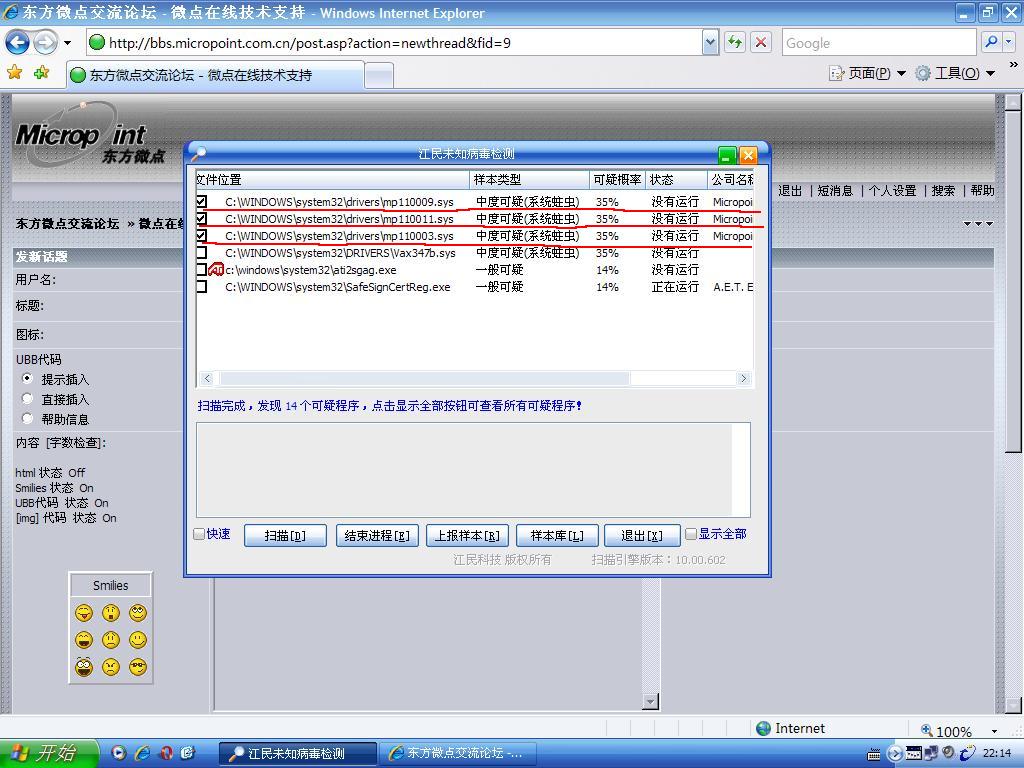
Task: Click the forum 退出 link
Action: point(790,191)
